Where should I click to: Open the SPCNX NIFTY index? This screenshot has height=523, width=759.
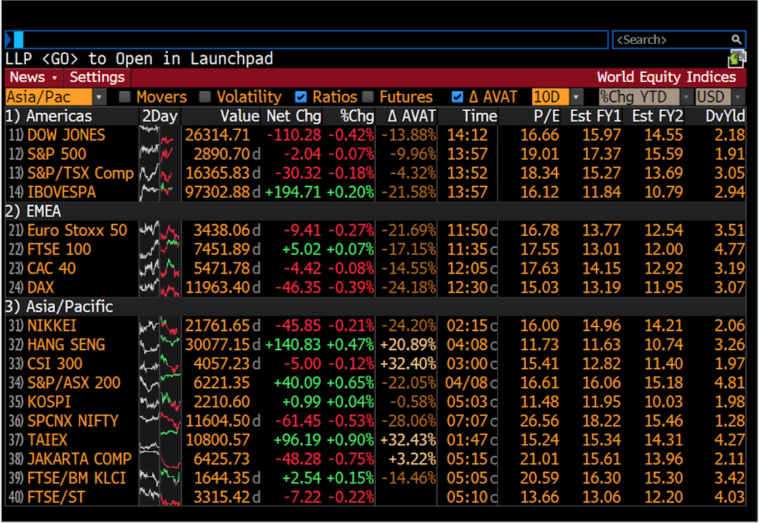click(x=73, y=421)
